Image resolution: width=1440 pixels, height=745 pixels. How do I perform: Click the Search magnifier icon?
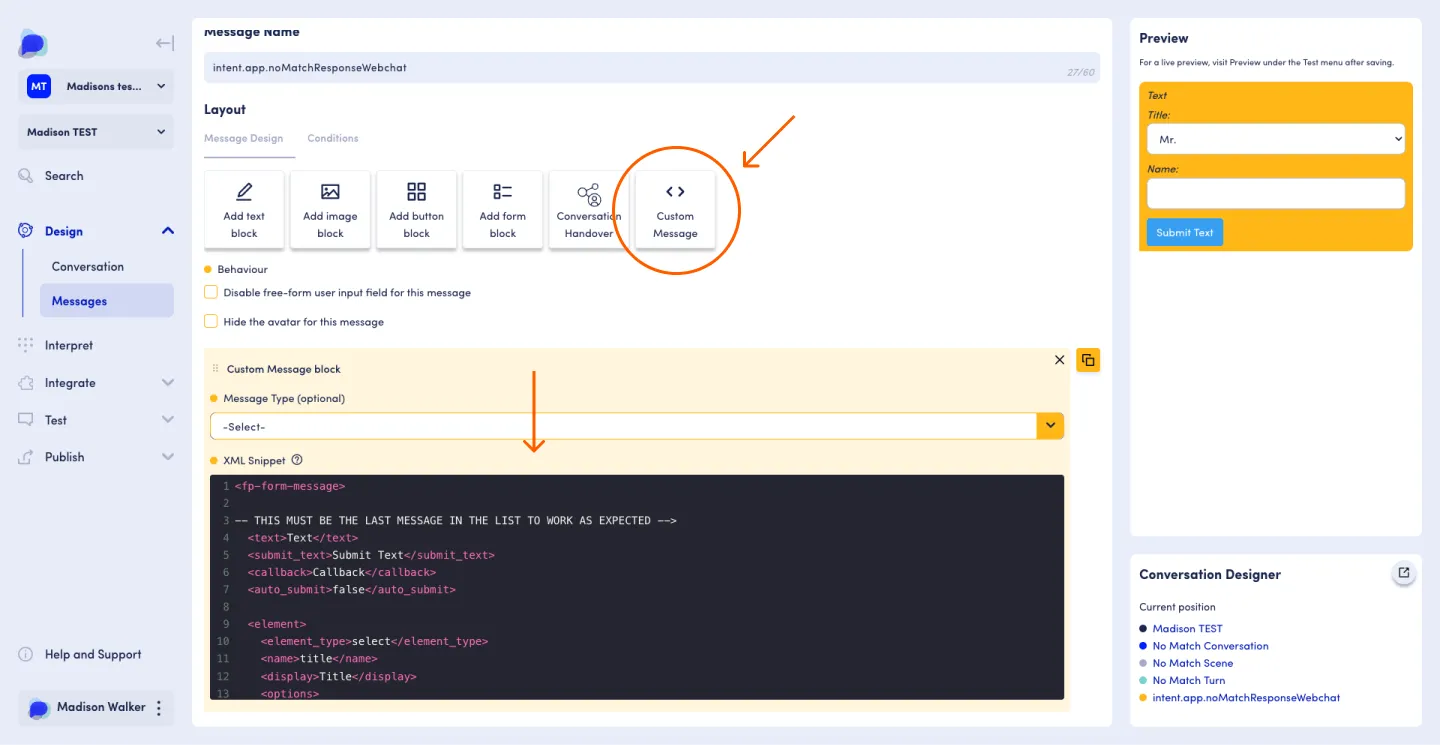[x=26, y=176]
